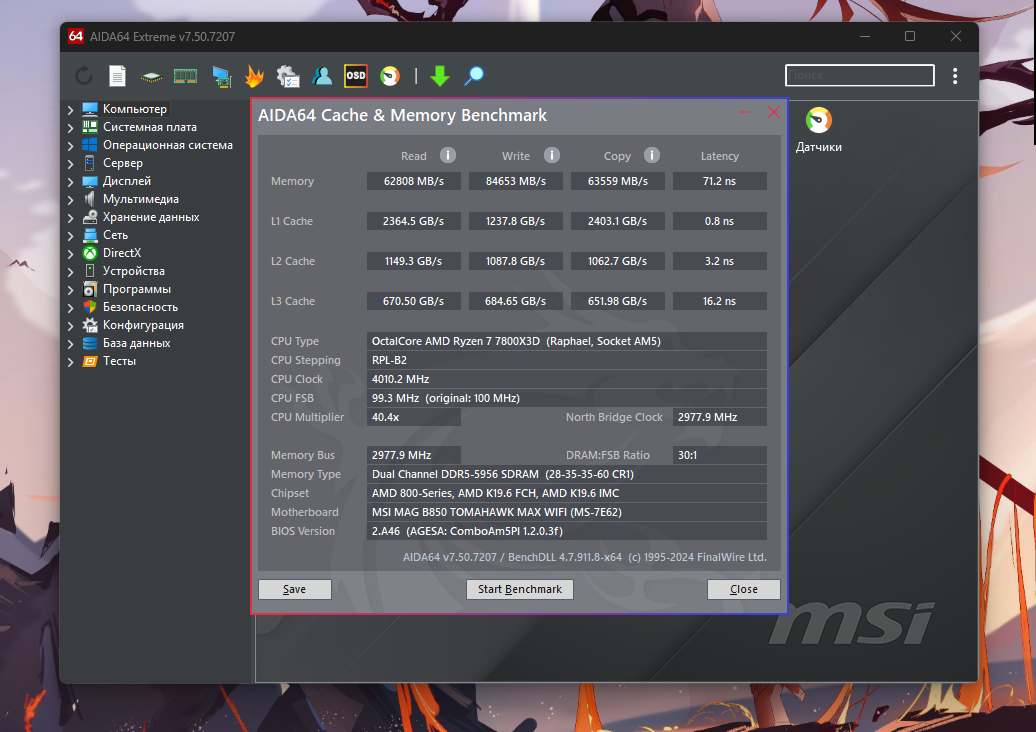
Task: Maximize the AIDA64 main window
Action: 910,36
